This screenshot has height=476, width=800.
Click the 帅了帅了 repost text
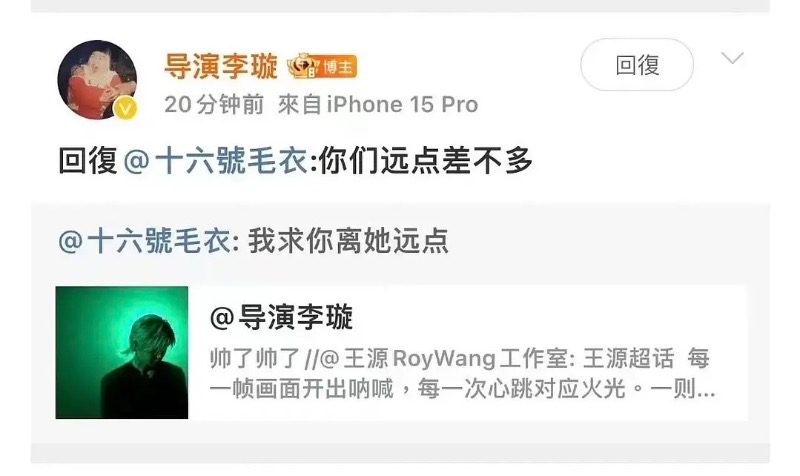[255, 358]
